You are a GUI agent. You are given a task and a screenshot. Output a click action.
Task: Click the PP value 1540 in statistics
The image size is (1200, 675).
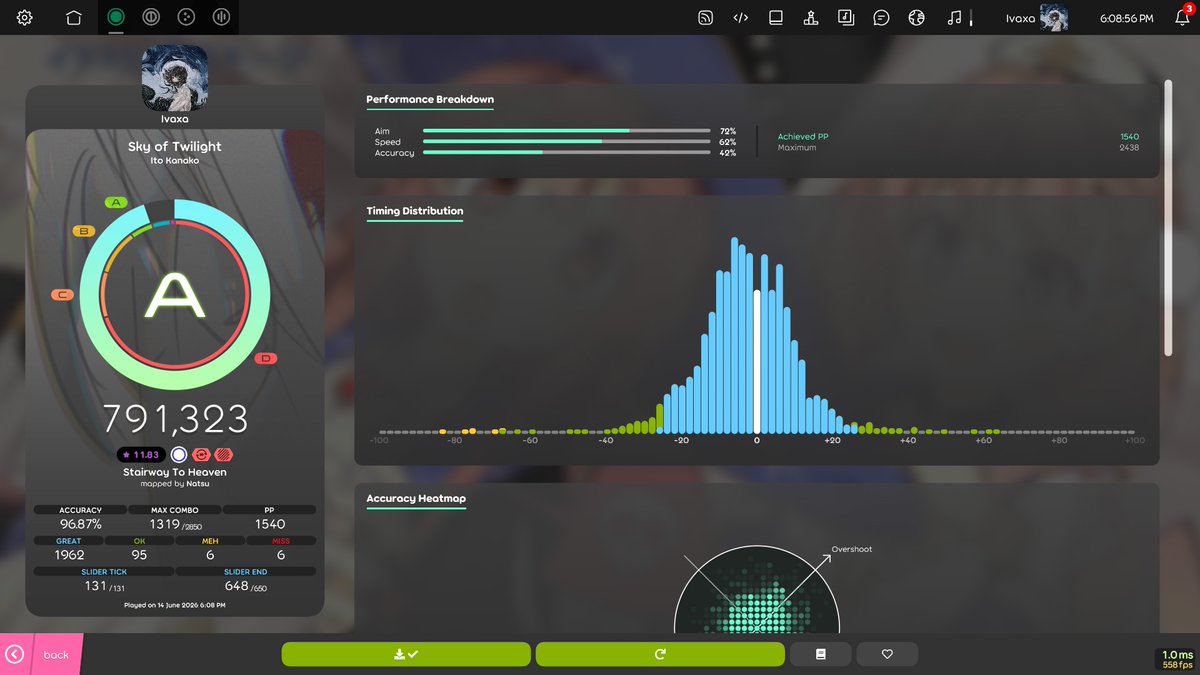pyautogui.click(x=270, y=524)
